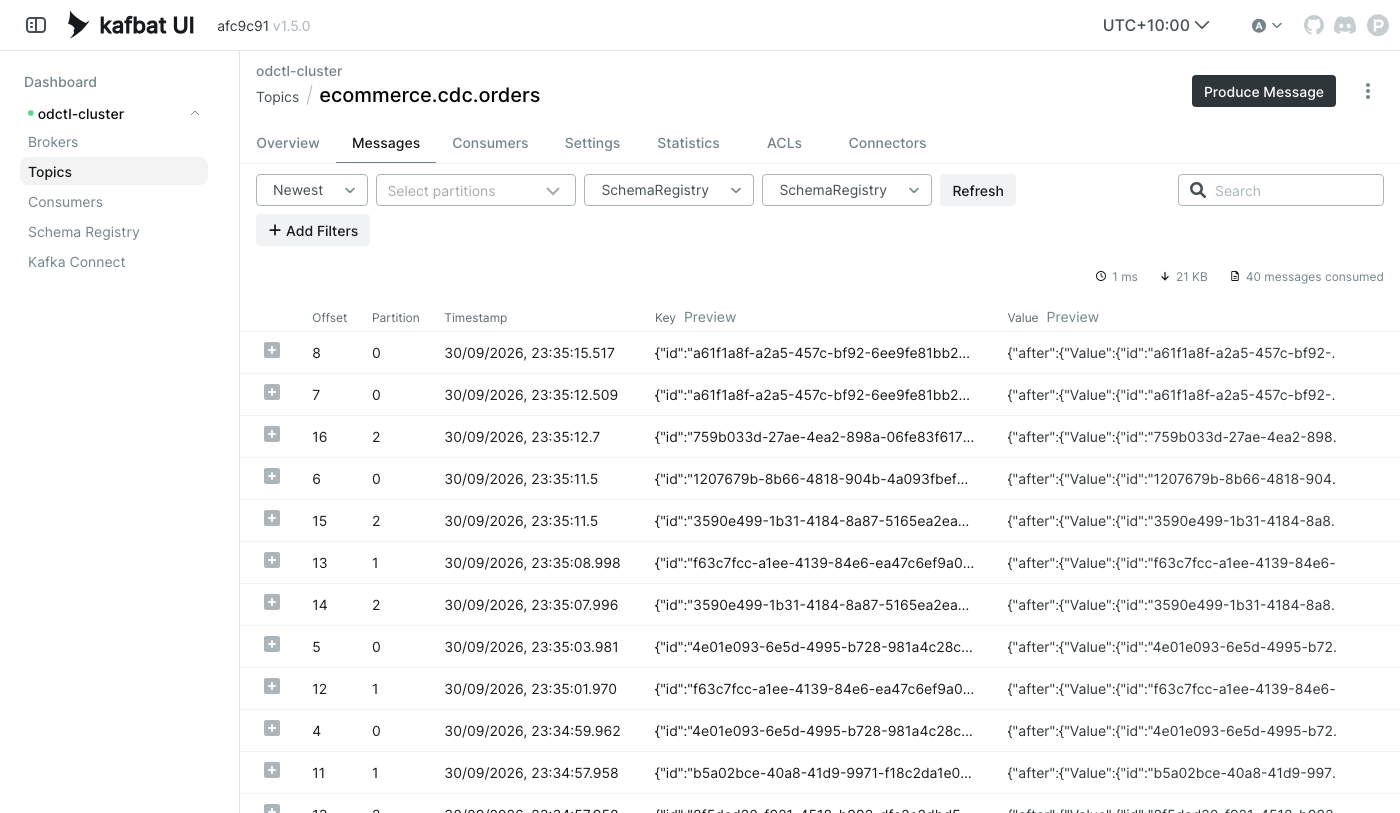Expand message row with offset 14
Viewport: 1400px width, 813px height.
click(x=272, y=602)
